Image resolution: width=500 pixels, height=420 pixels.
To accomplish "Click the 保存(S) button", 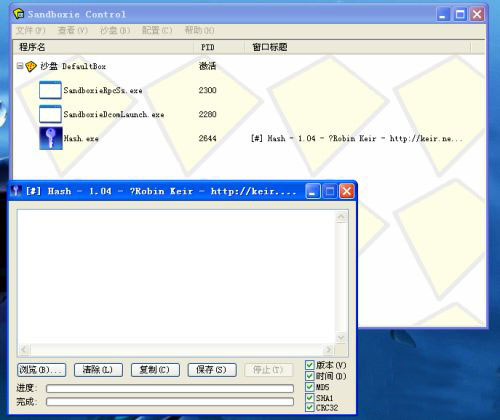I will click(x=212, y=370).
